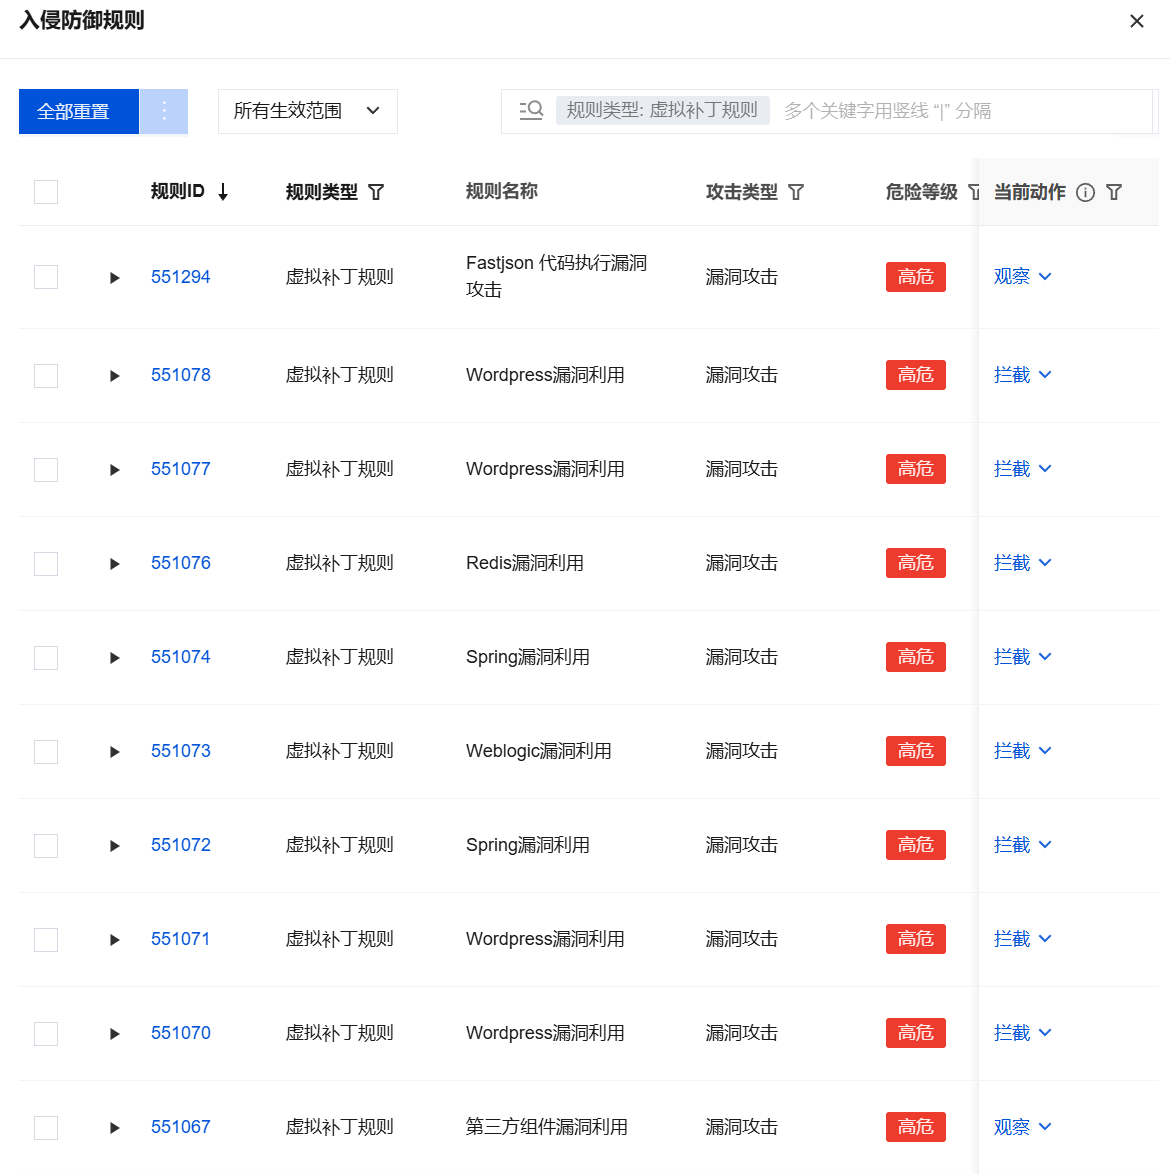Open the 当前动作 column filter icon
This screenshot has height=1175, width=1170.
[1114, 193]
